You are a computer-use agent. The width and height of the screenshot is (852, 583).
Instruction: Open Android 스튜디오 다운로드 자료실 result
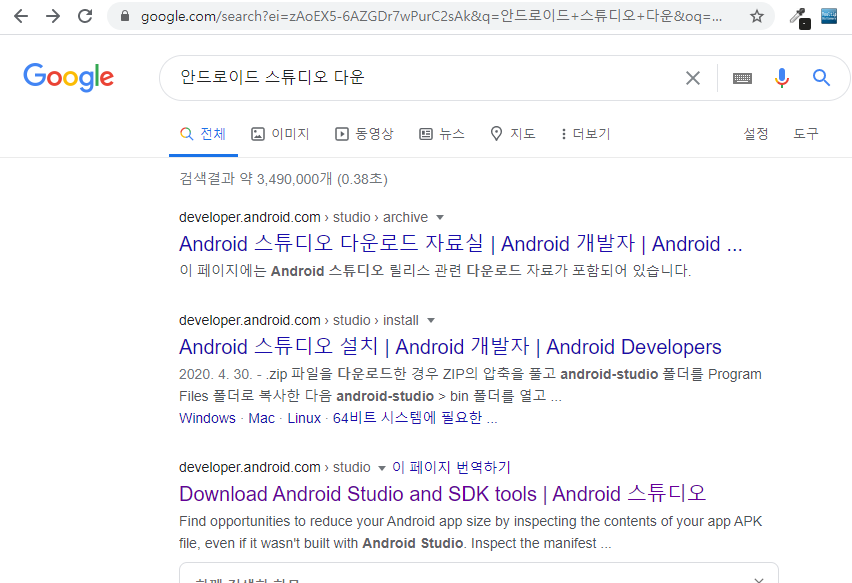[x=461, y=243]
